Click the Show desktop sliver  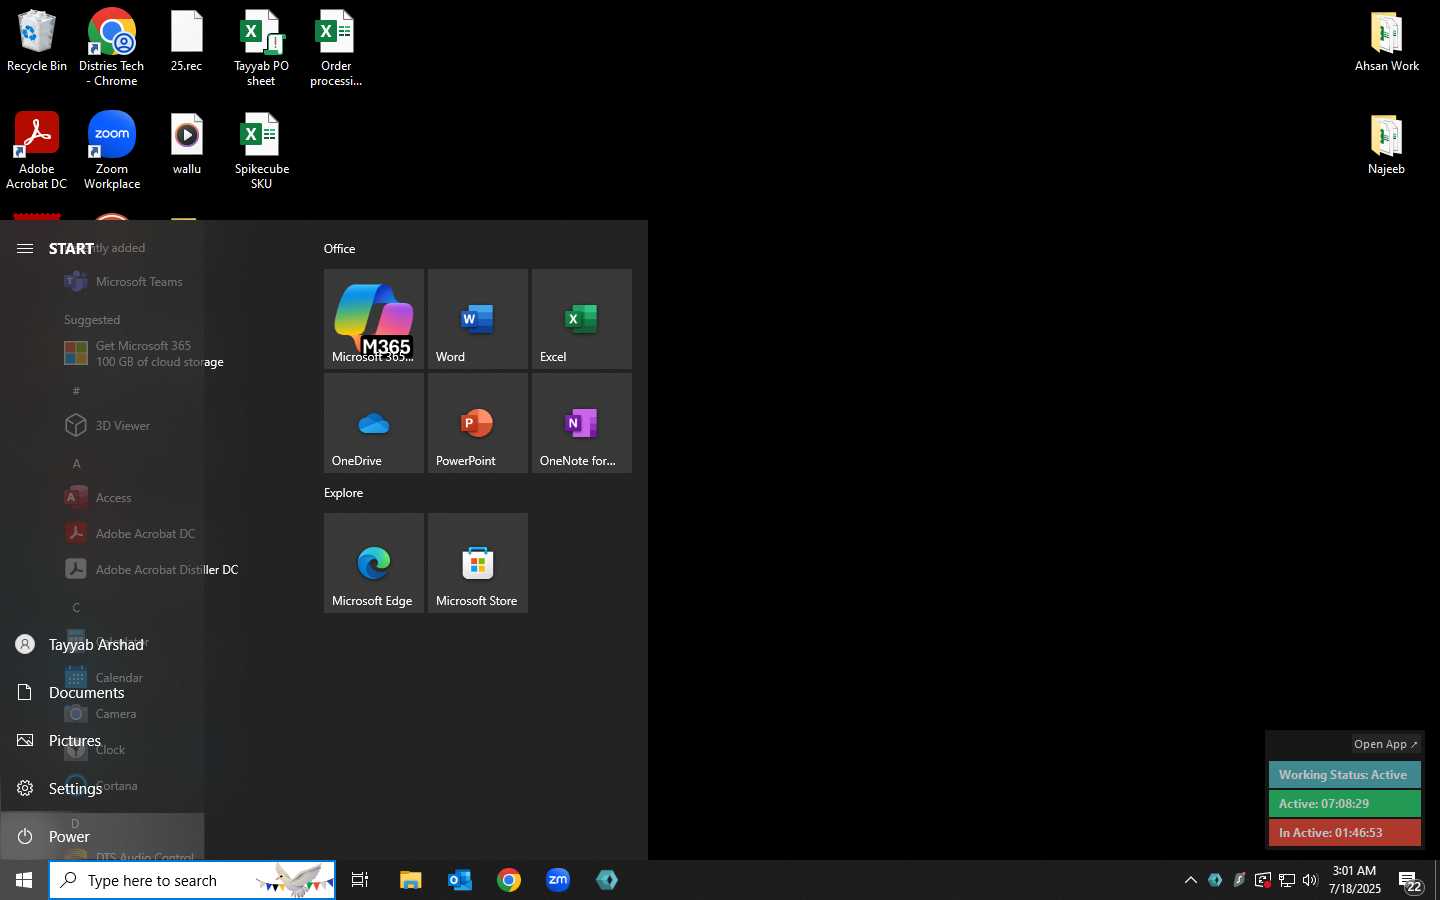1437,880
